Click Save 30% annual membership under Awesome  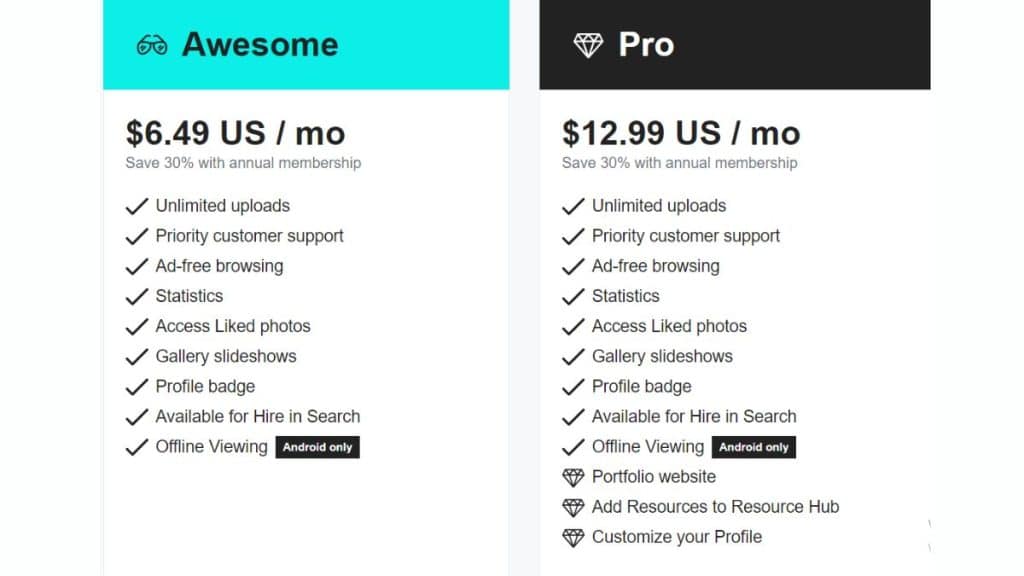tap(243, 162)
